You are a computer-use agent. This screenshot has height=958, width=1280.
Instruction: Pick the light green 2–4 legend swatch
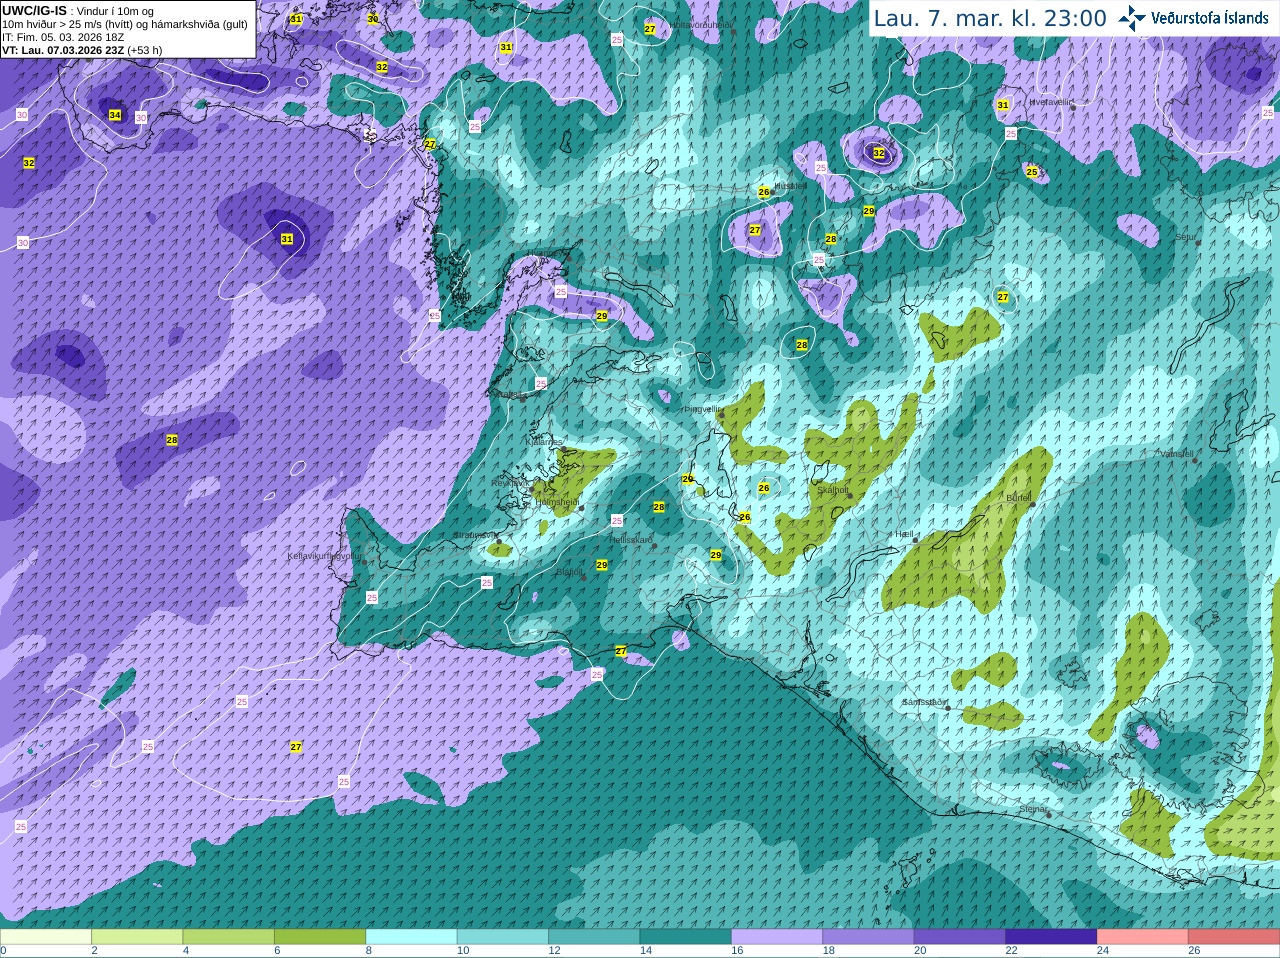(x=137, y=937)
